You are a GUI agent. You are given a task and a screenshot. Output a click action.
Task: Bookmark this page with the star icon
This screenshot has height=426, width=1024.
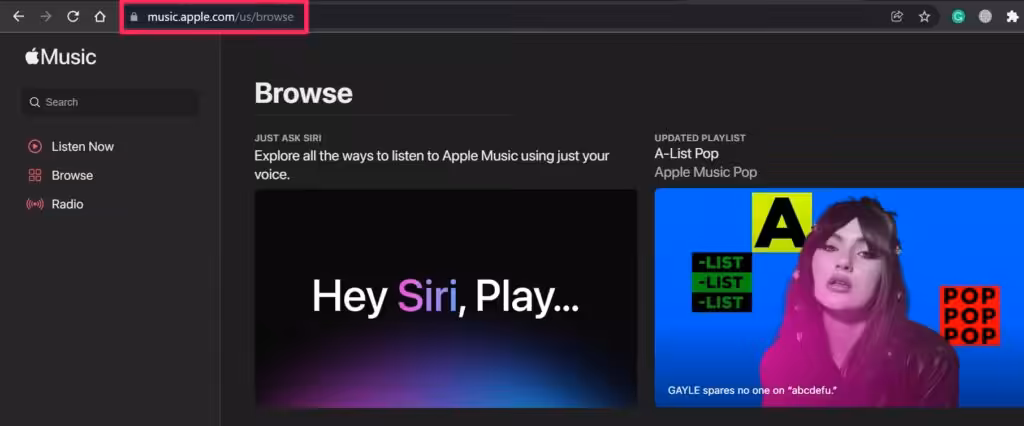click(x=925, y=17)
